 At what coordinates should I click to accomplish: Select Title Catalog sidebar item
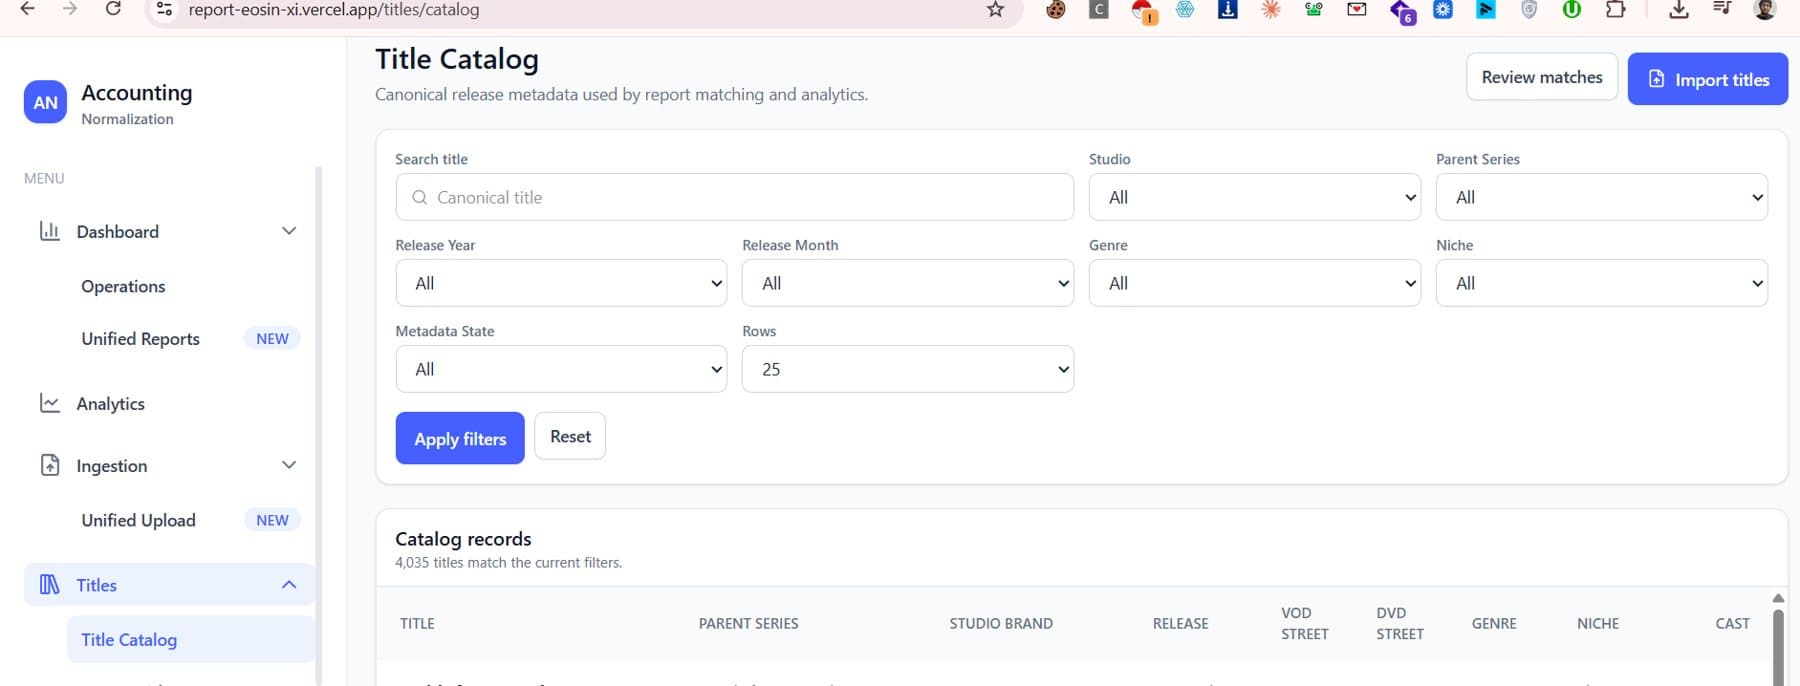[190, 639]
